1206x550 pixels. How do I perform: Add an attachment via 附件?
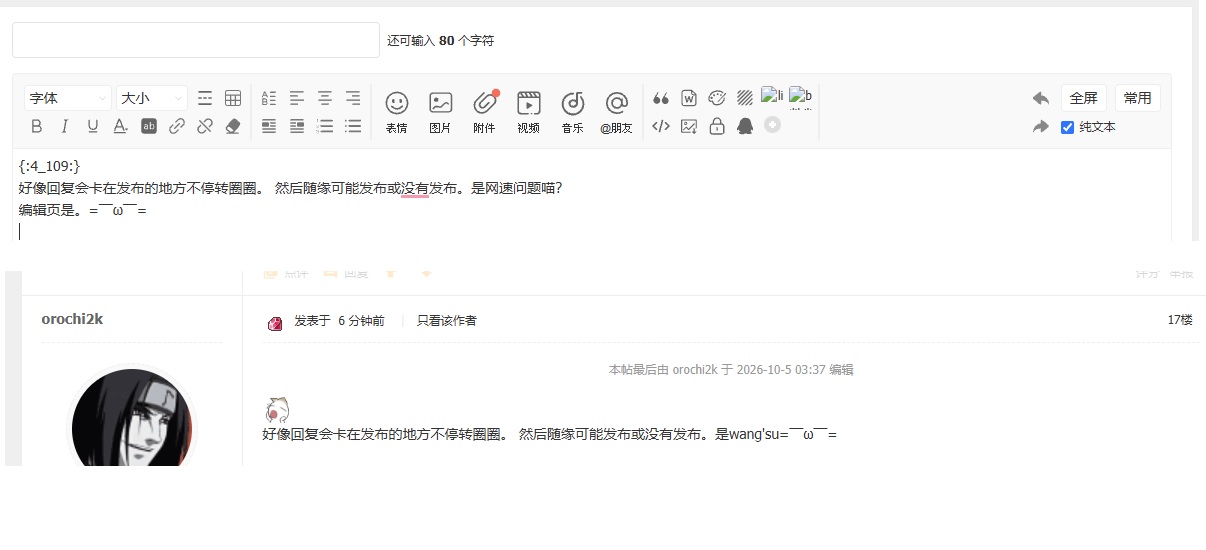pos(485,112)
